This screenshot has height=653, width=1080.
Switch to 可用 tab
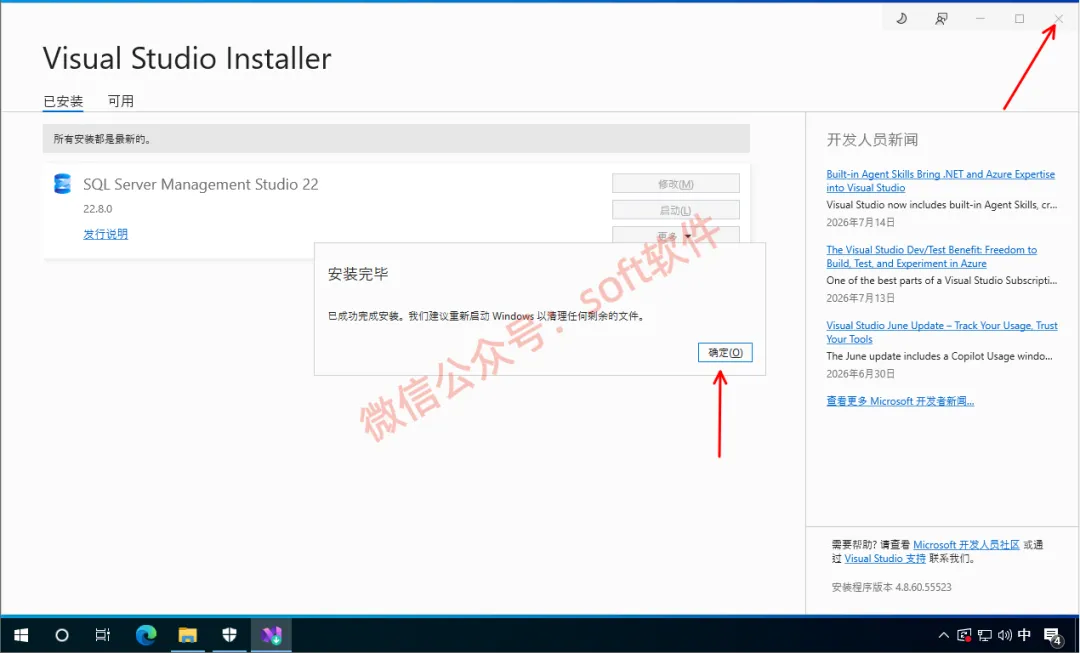[x=121, y=101]
